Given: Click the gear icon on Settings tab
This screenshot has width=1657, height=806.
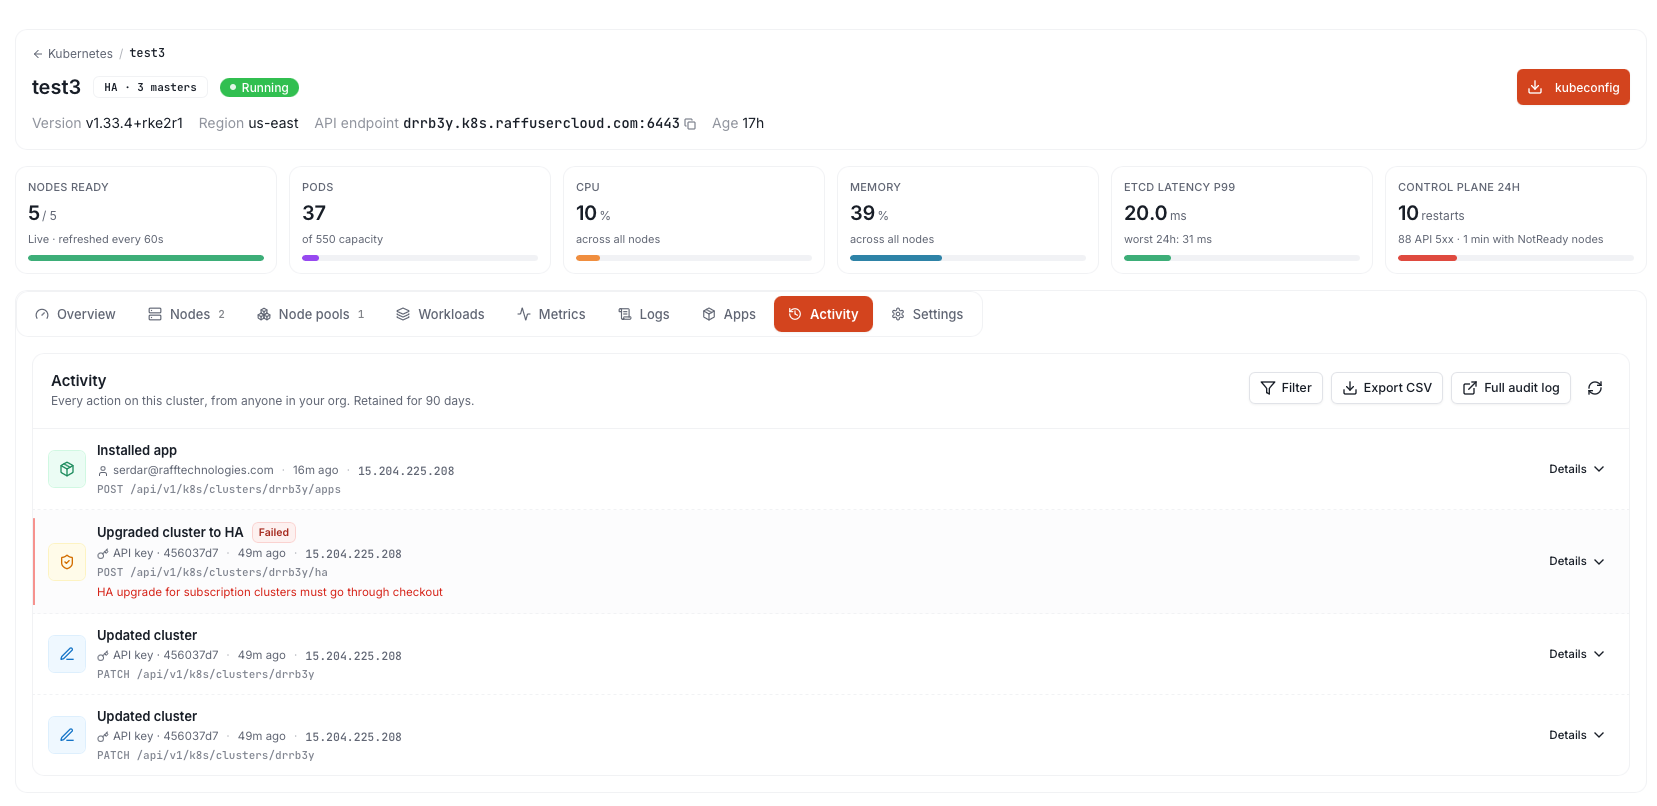Looking at the screenshot, I should [x=898, y=314].
